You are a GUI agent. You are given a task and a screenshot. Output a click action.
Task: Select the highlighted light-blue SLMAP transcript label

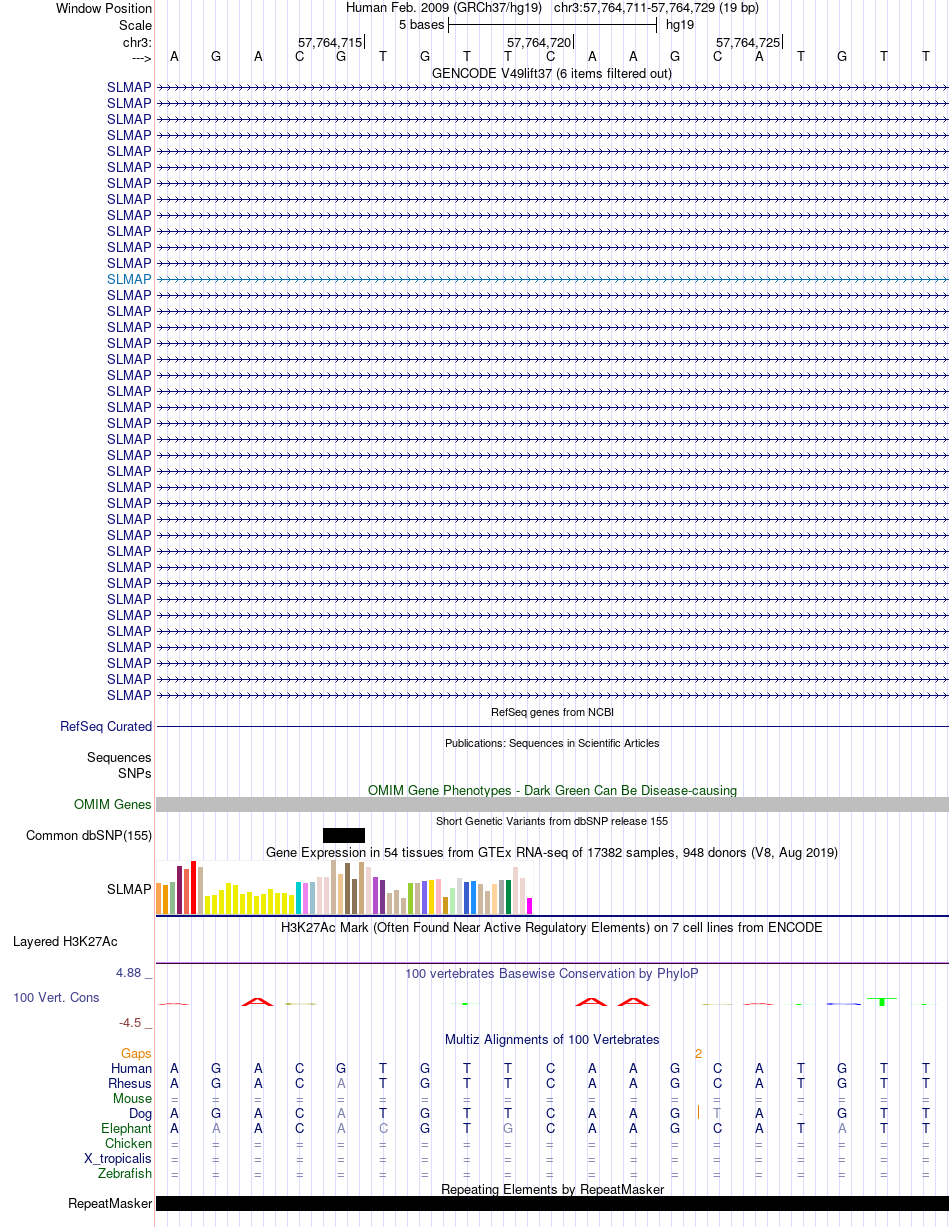(x=129, y=279)
